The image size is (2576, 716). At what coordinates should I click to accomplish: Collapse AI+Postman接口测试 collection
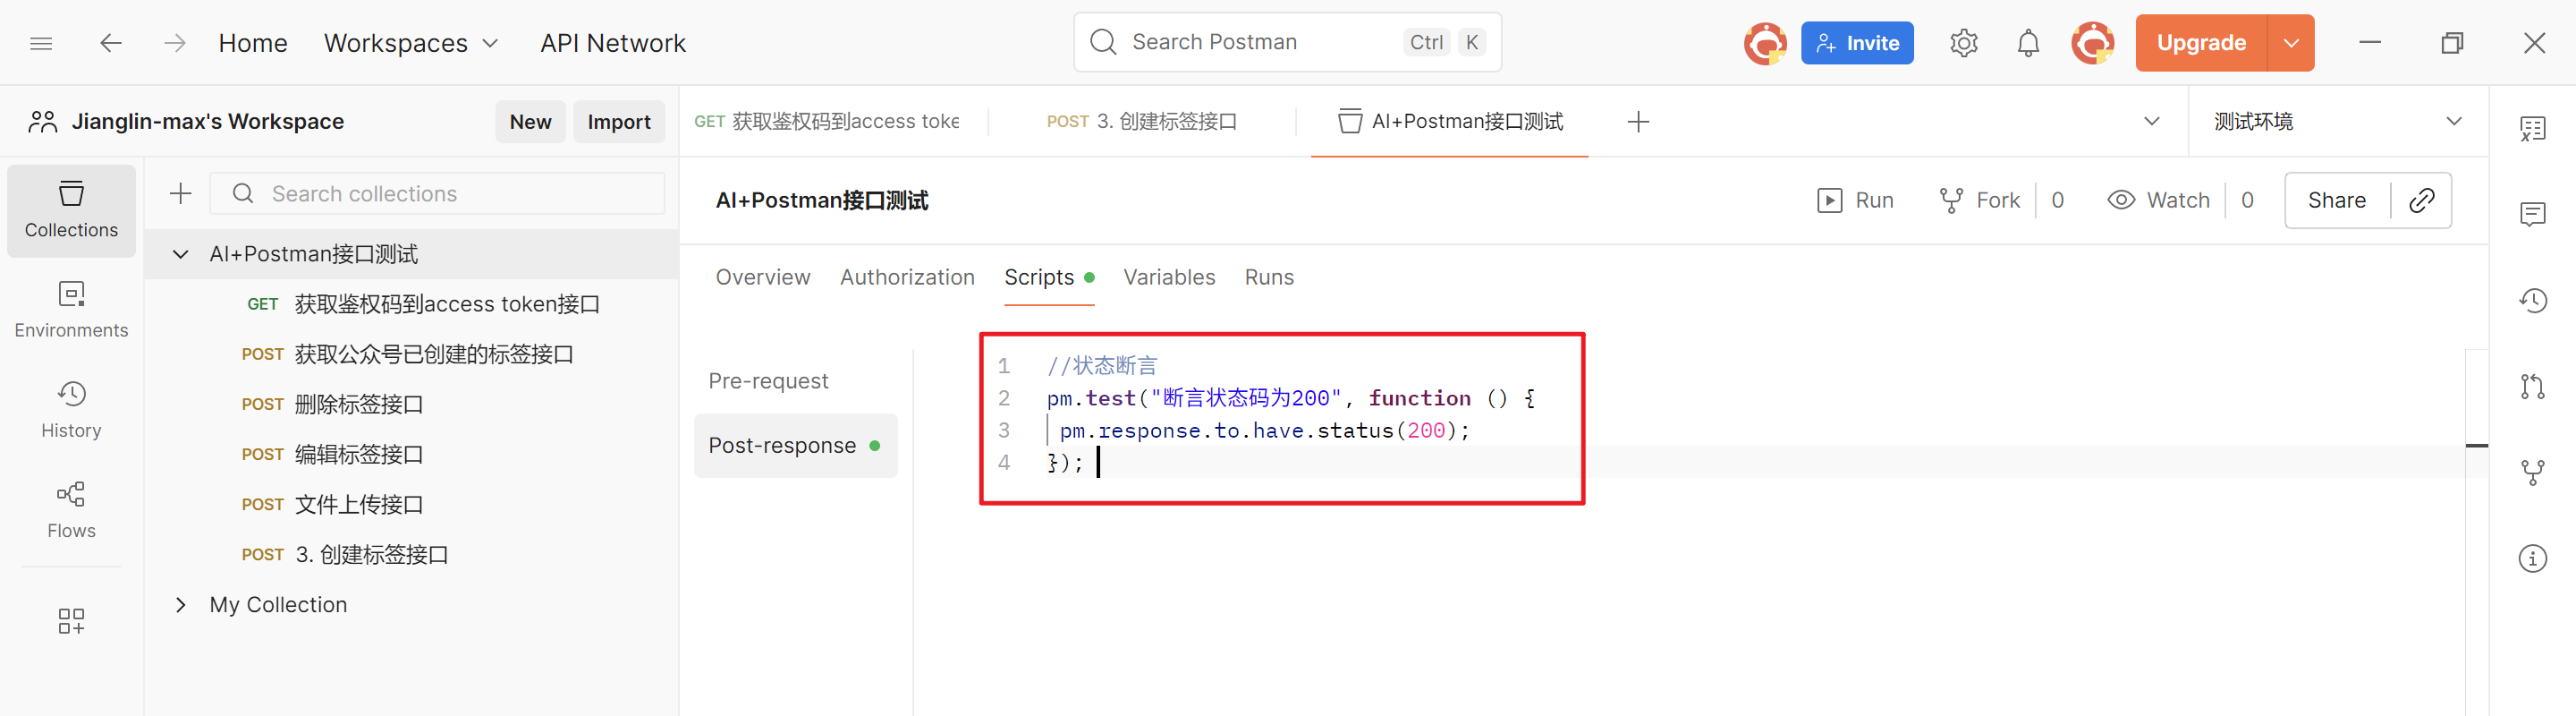pos(181,254)
